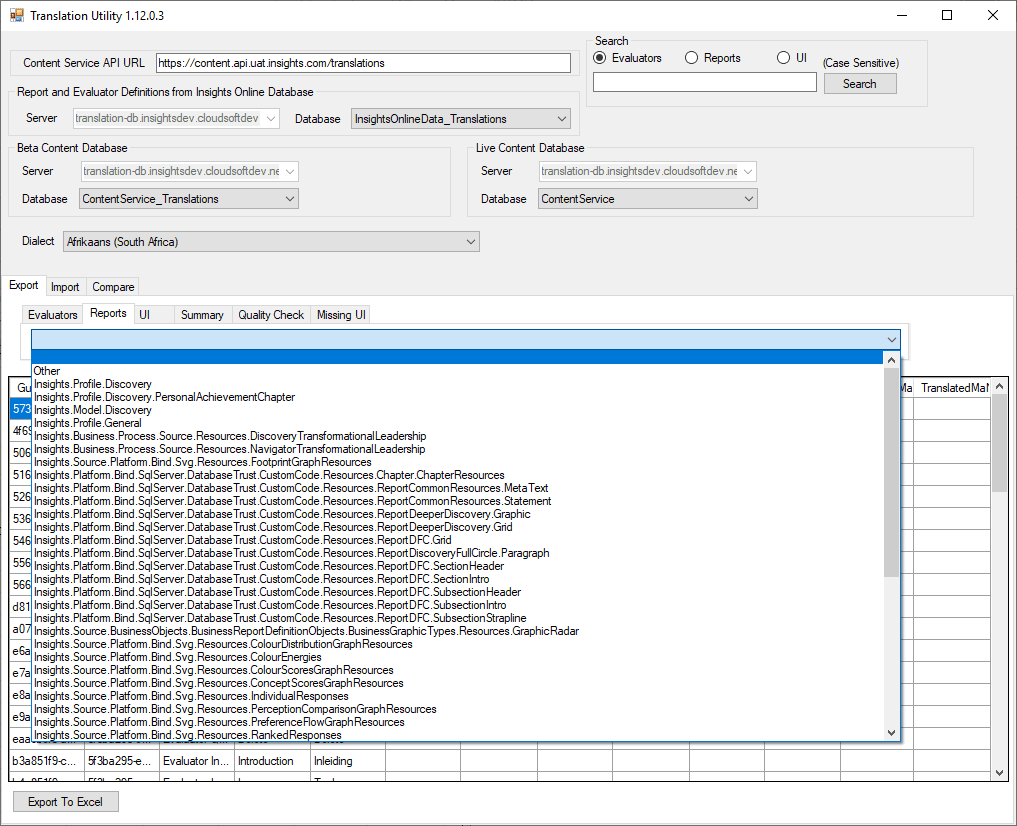Viewport: 1017px width, 826px height.
Task: Click the Search button
Action: pyautogui.click(x=860, y=84)
